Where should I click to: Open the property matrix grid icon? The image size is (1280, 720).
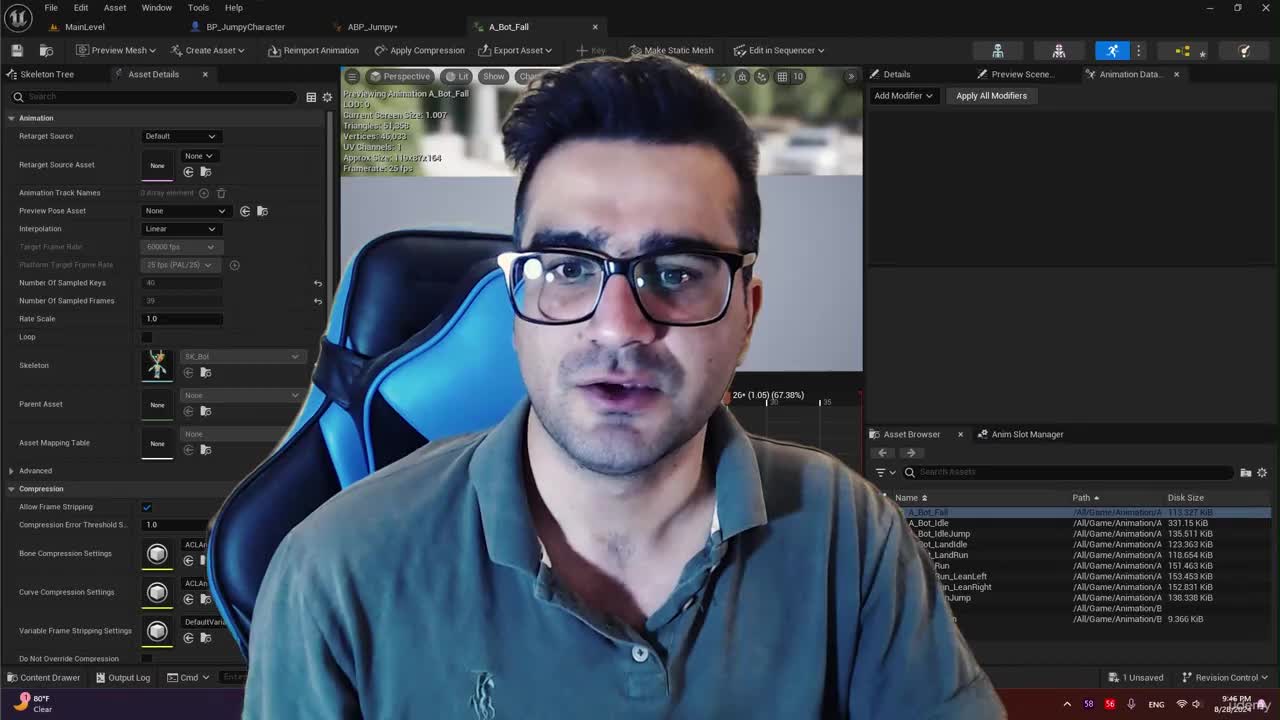click(x=311, y=97)
